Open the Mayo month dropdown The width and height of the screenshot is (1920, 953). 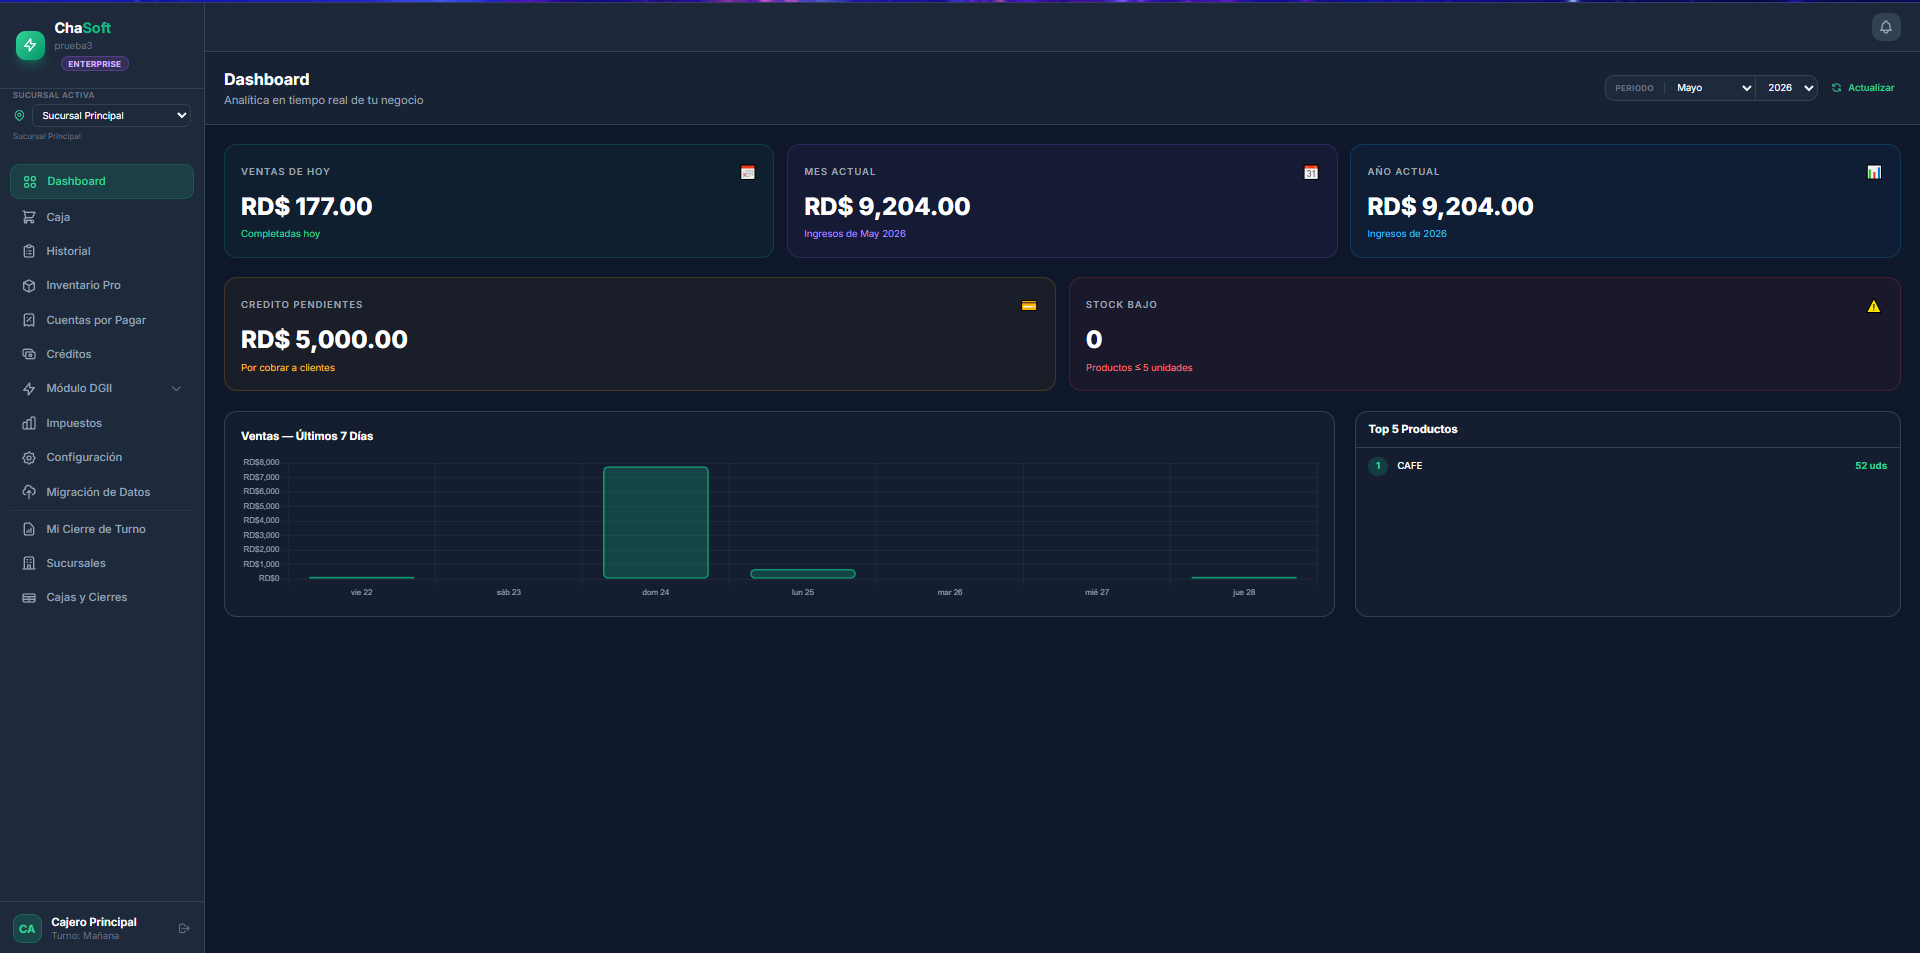[1712, 88]
